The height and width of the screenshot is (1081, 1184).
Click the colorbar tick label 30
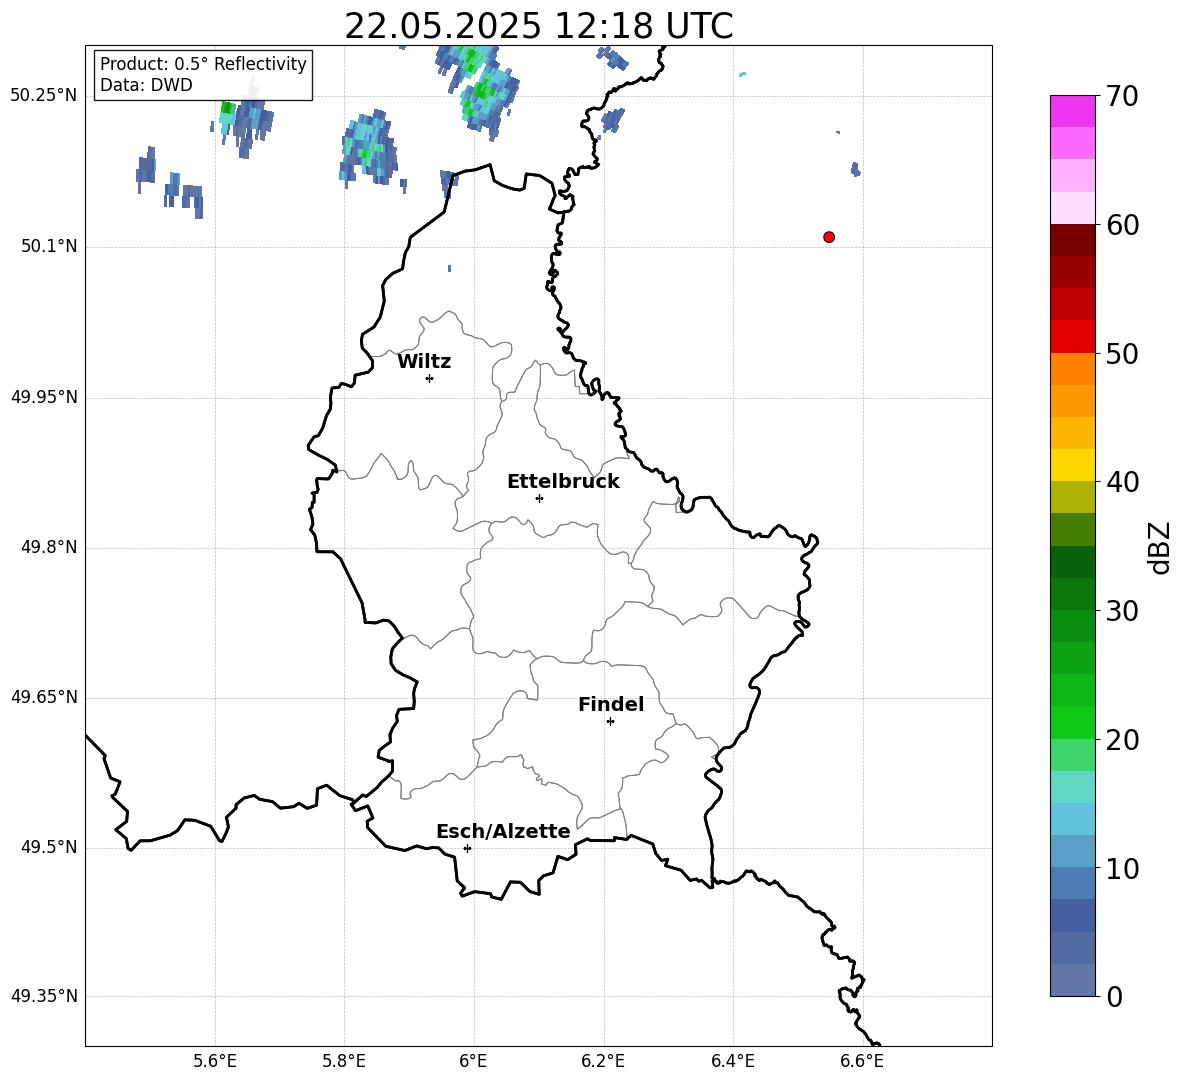(x=1122, y=611)
